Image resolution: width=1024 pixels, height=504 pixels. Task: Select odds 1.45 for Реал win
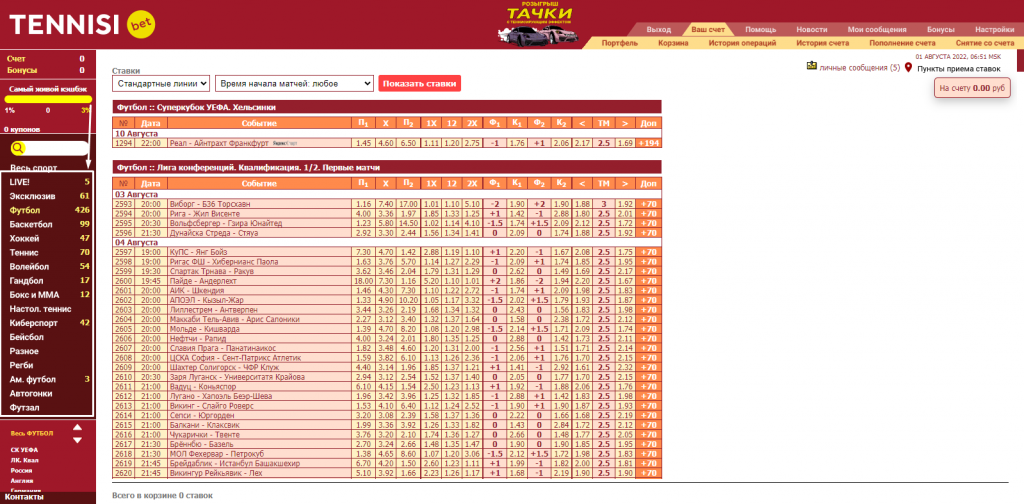363,143
